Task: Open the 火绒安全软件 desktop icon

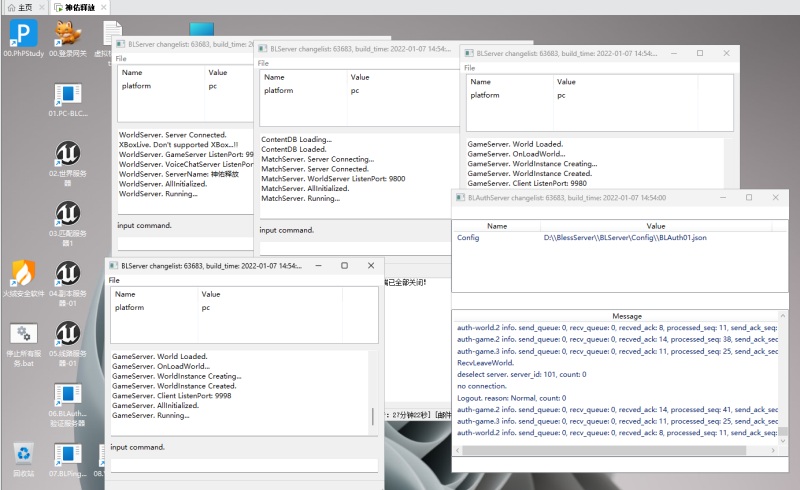Action: pos(23,274)
